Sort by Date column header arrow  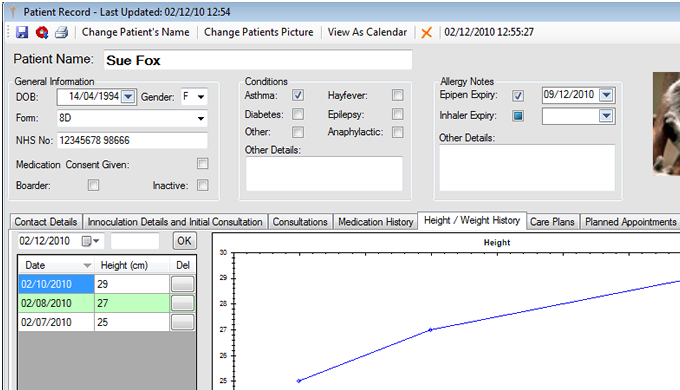click(x=87, y=265)
